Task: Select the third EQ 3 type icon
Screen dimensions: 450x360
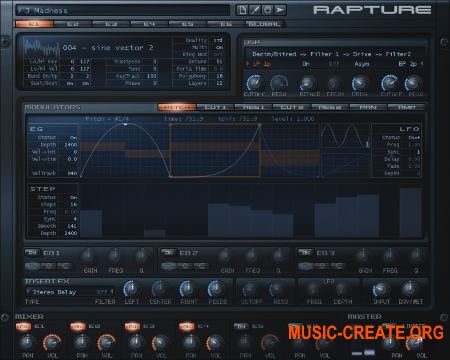Action: pyautogui.click(x=338, y=266)
